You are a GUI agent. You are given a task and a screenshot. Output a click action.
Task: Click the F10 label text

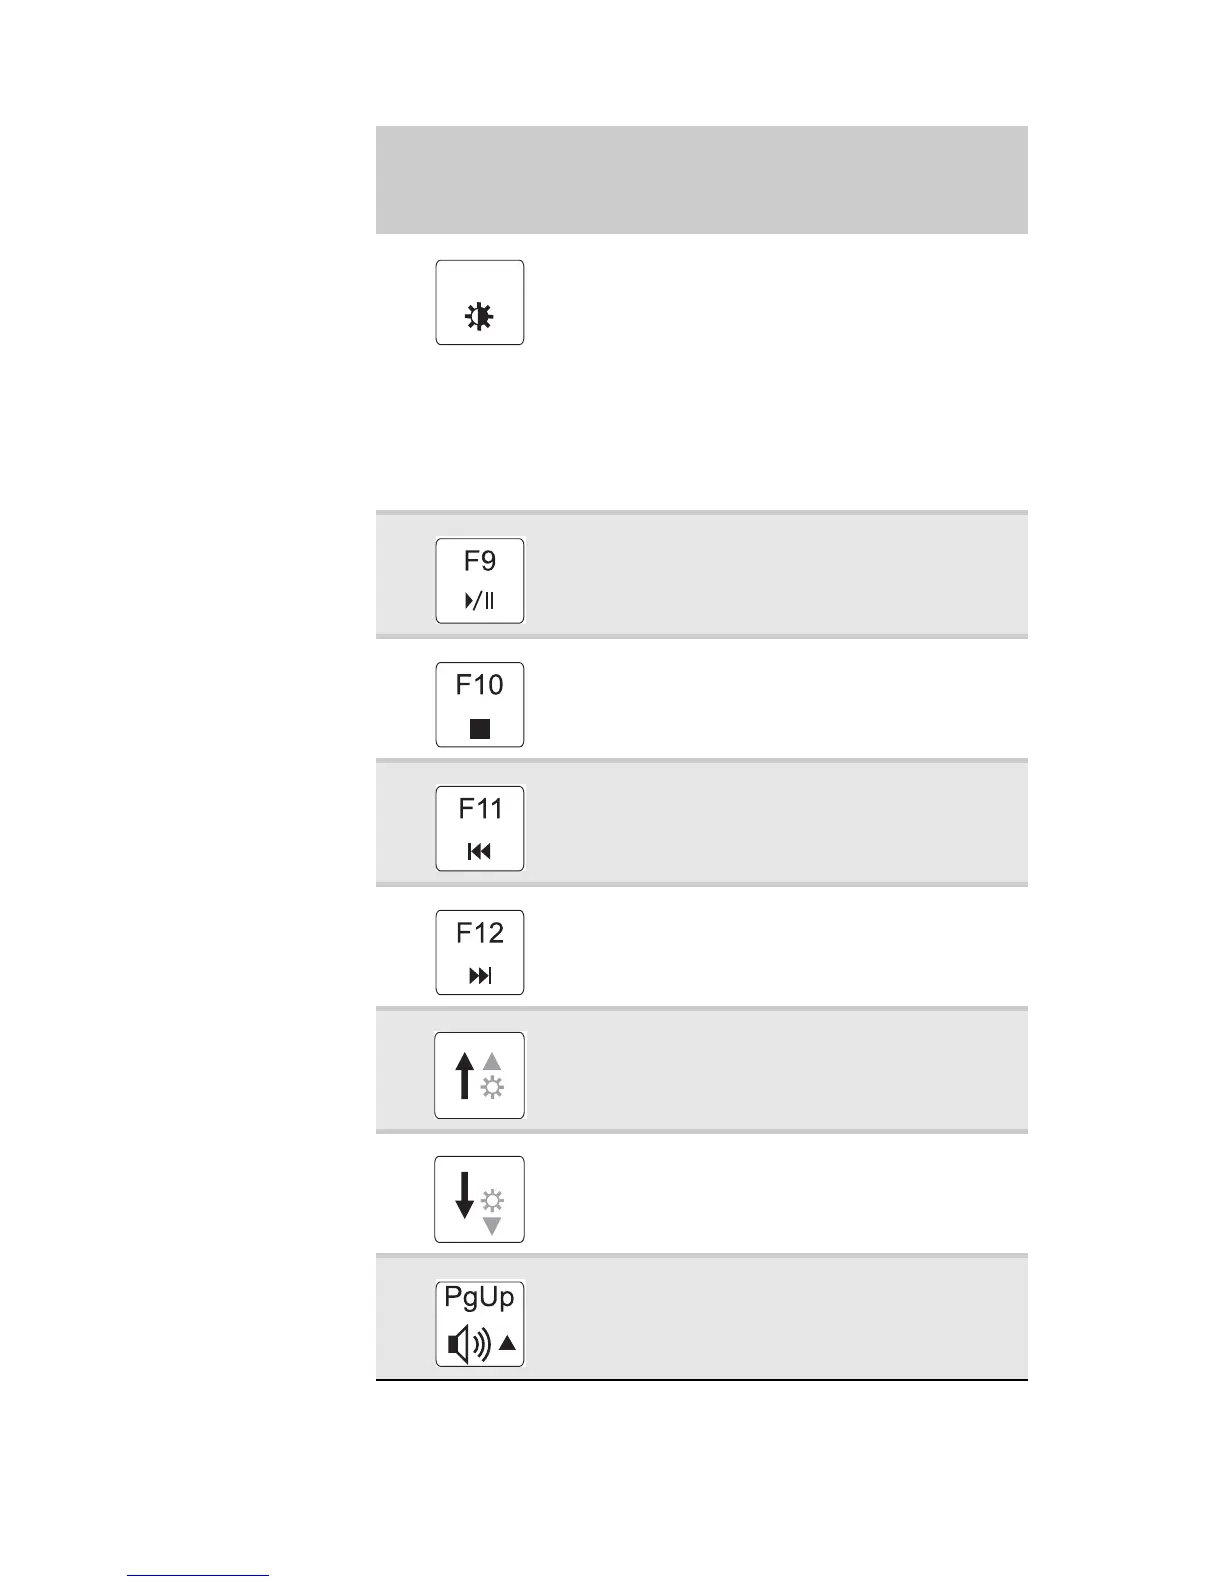tap(480, 685)
